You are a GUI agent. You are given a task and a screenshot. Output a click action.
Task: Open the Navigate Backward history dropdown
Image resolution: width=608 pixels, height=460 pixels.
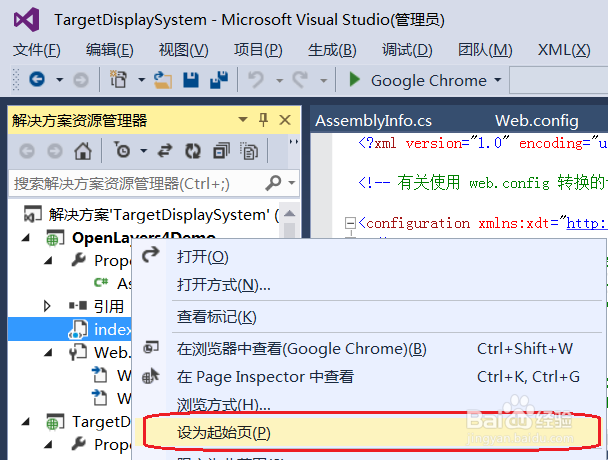point(59,80)
